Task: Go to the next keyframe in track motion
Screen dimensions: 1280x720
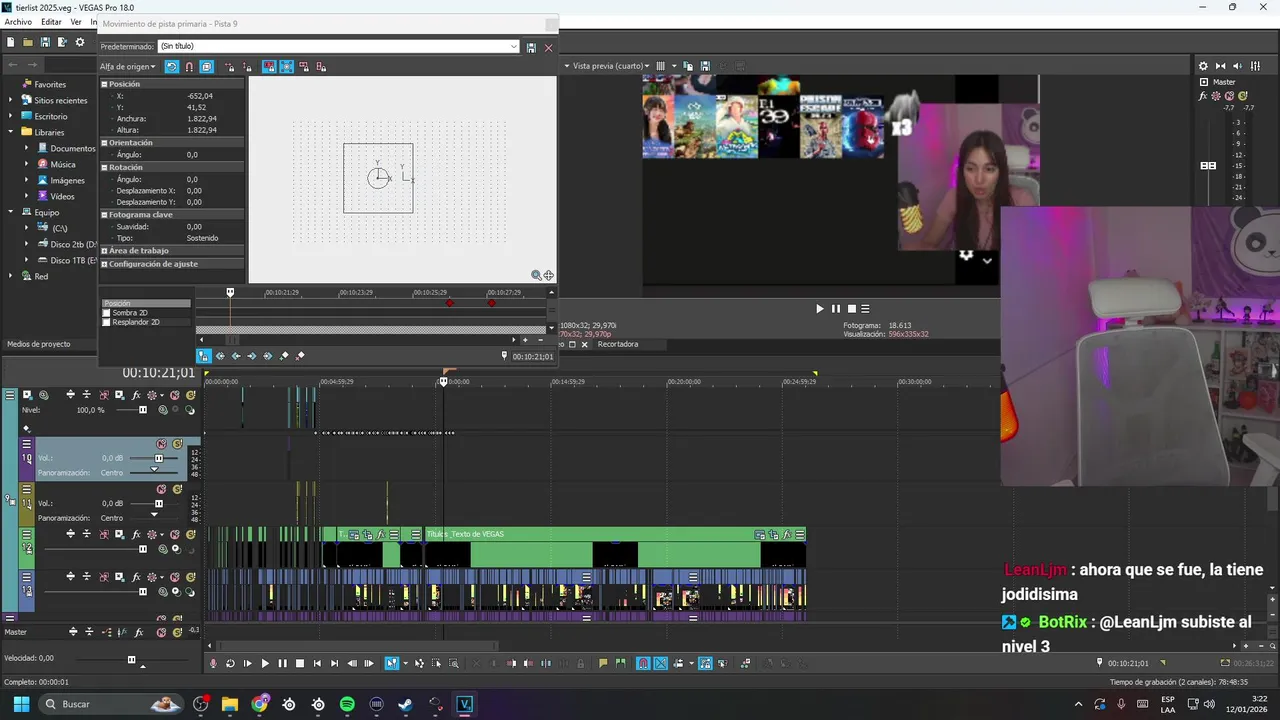Action: [x=251, y=356]
